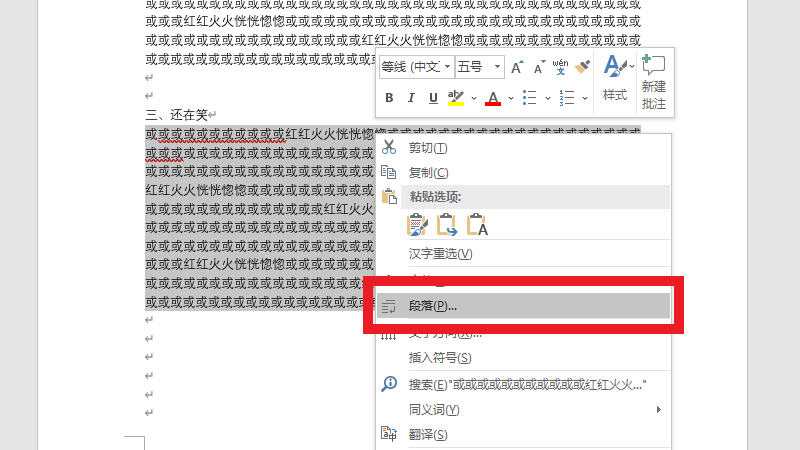Viewport: 800px width, 450px height.
Task: Click the shrink font size icon
Action: pos(539,67)
